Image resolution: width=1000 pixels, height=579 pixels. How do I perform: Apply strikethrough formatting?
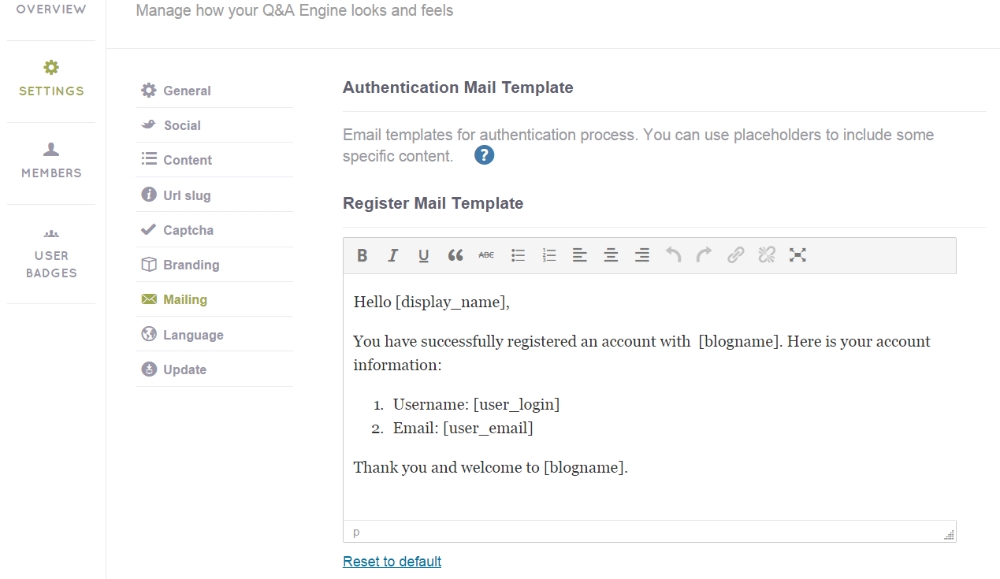(x=486, y=256)
